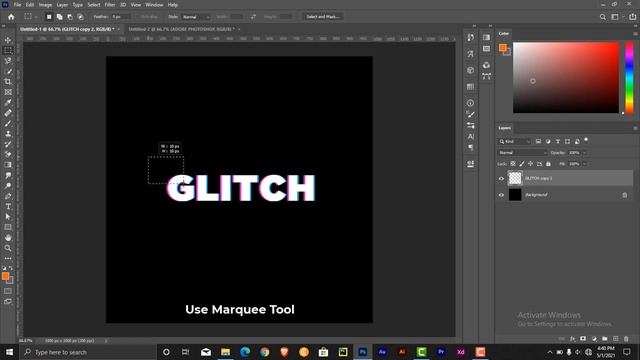
Task: Choose Intersect with selection mode
Action: 80,17
